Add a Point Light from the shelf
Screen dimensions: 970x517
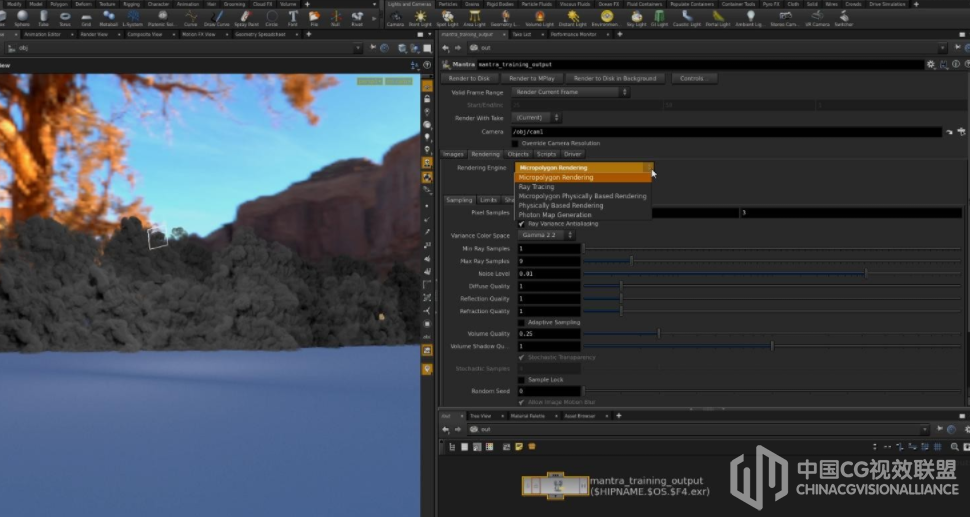[x=421, y=18]
